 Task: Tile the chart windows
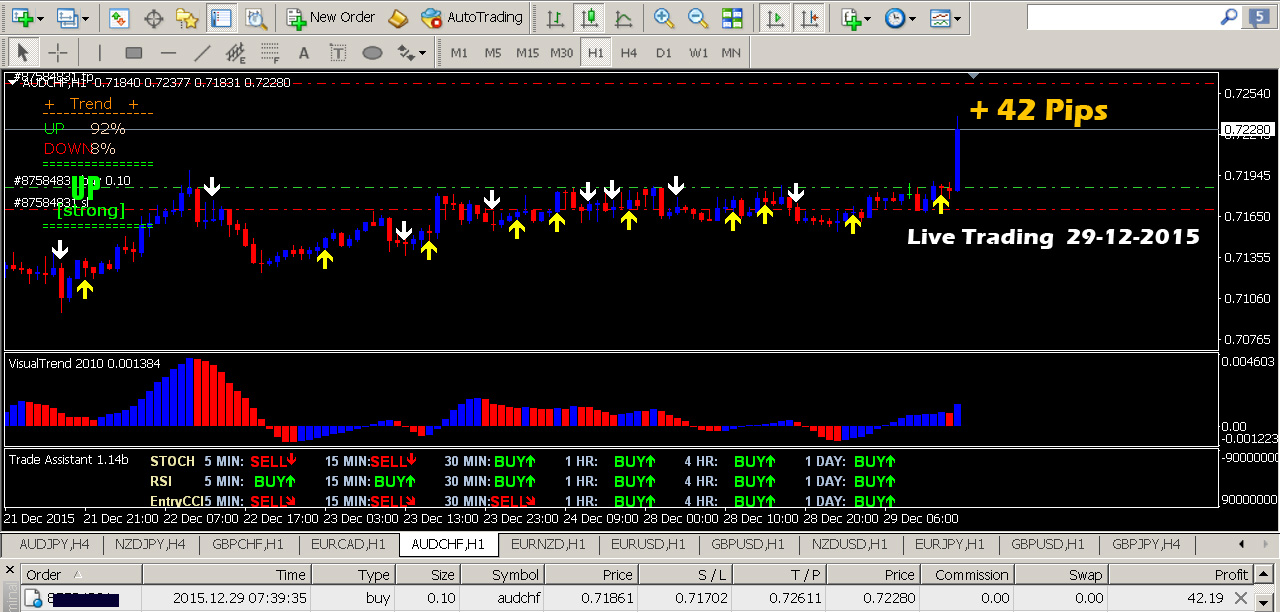733,17
